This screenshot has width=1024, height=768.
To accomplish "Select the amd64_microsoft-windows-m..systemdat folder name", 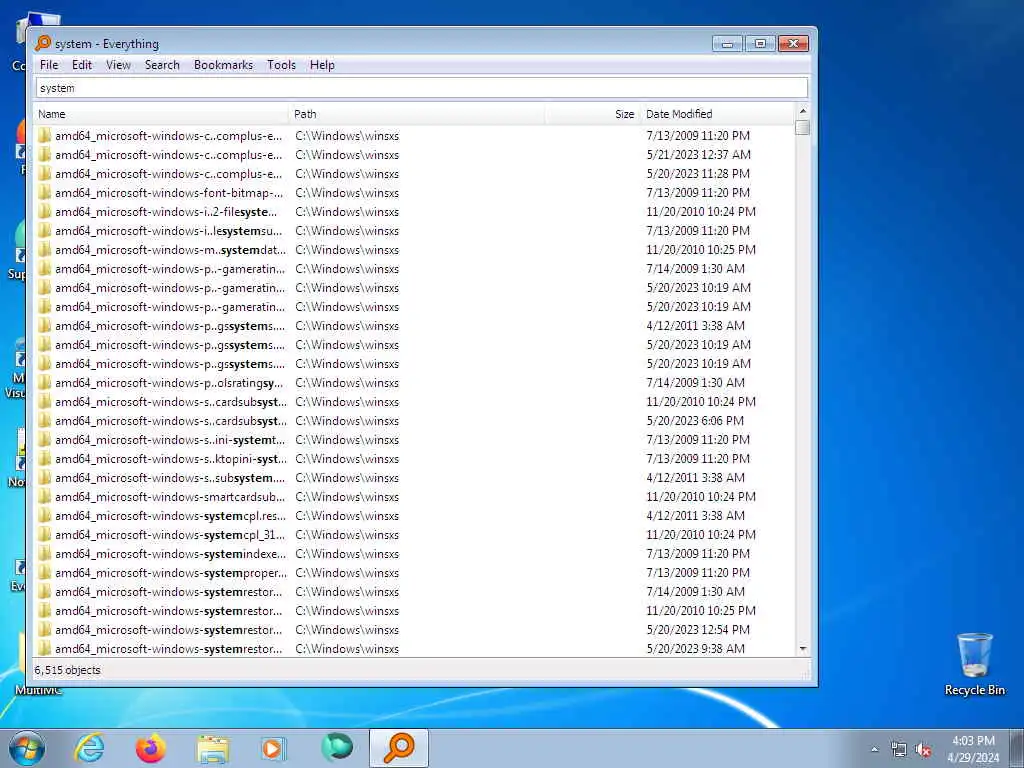I will tap(170, 249).
